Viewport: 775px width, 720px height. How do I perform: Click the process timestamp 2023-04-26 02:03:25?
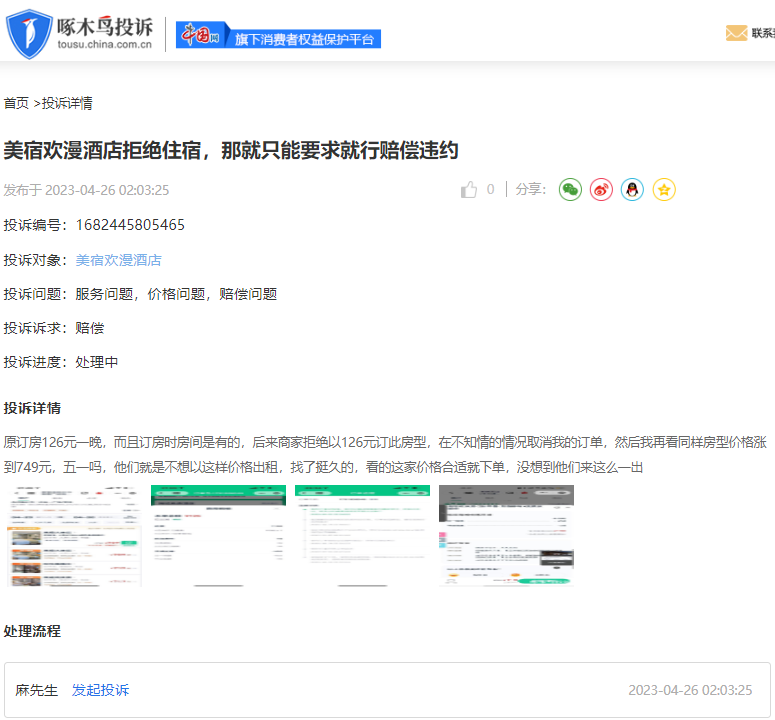690,690
